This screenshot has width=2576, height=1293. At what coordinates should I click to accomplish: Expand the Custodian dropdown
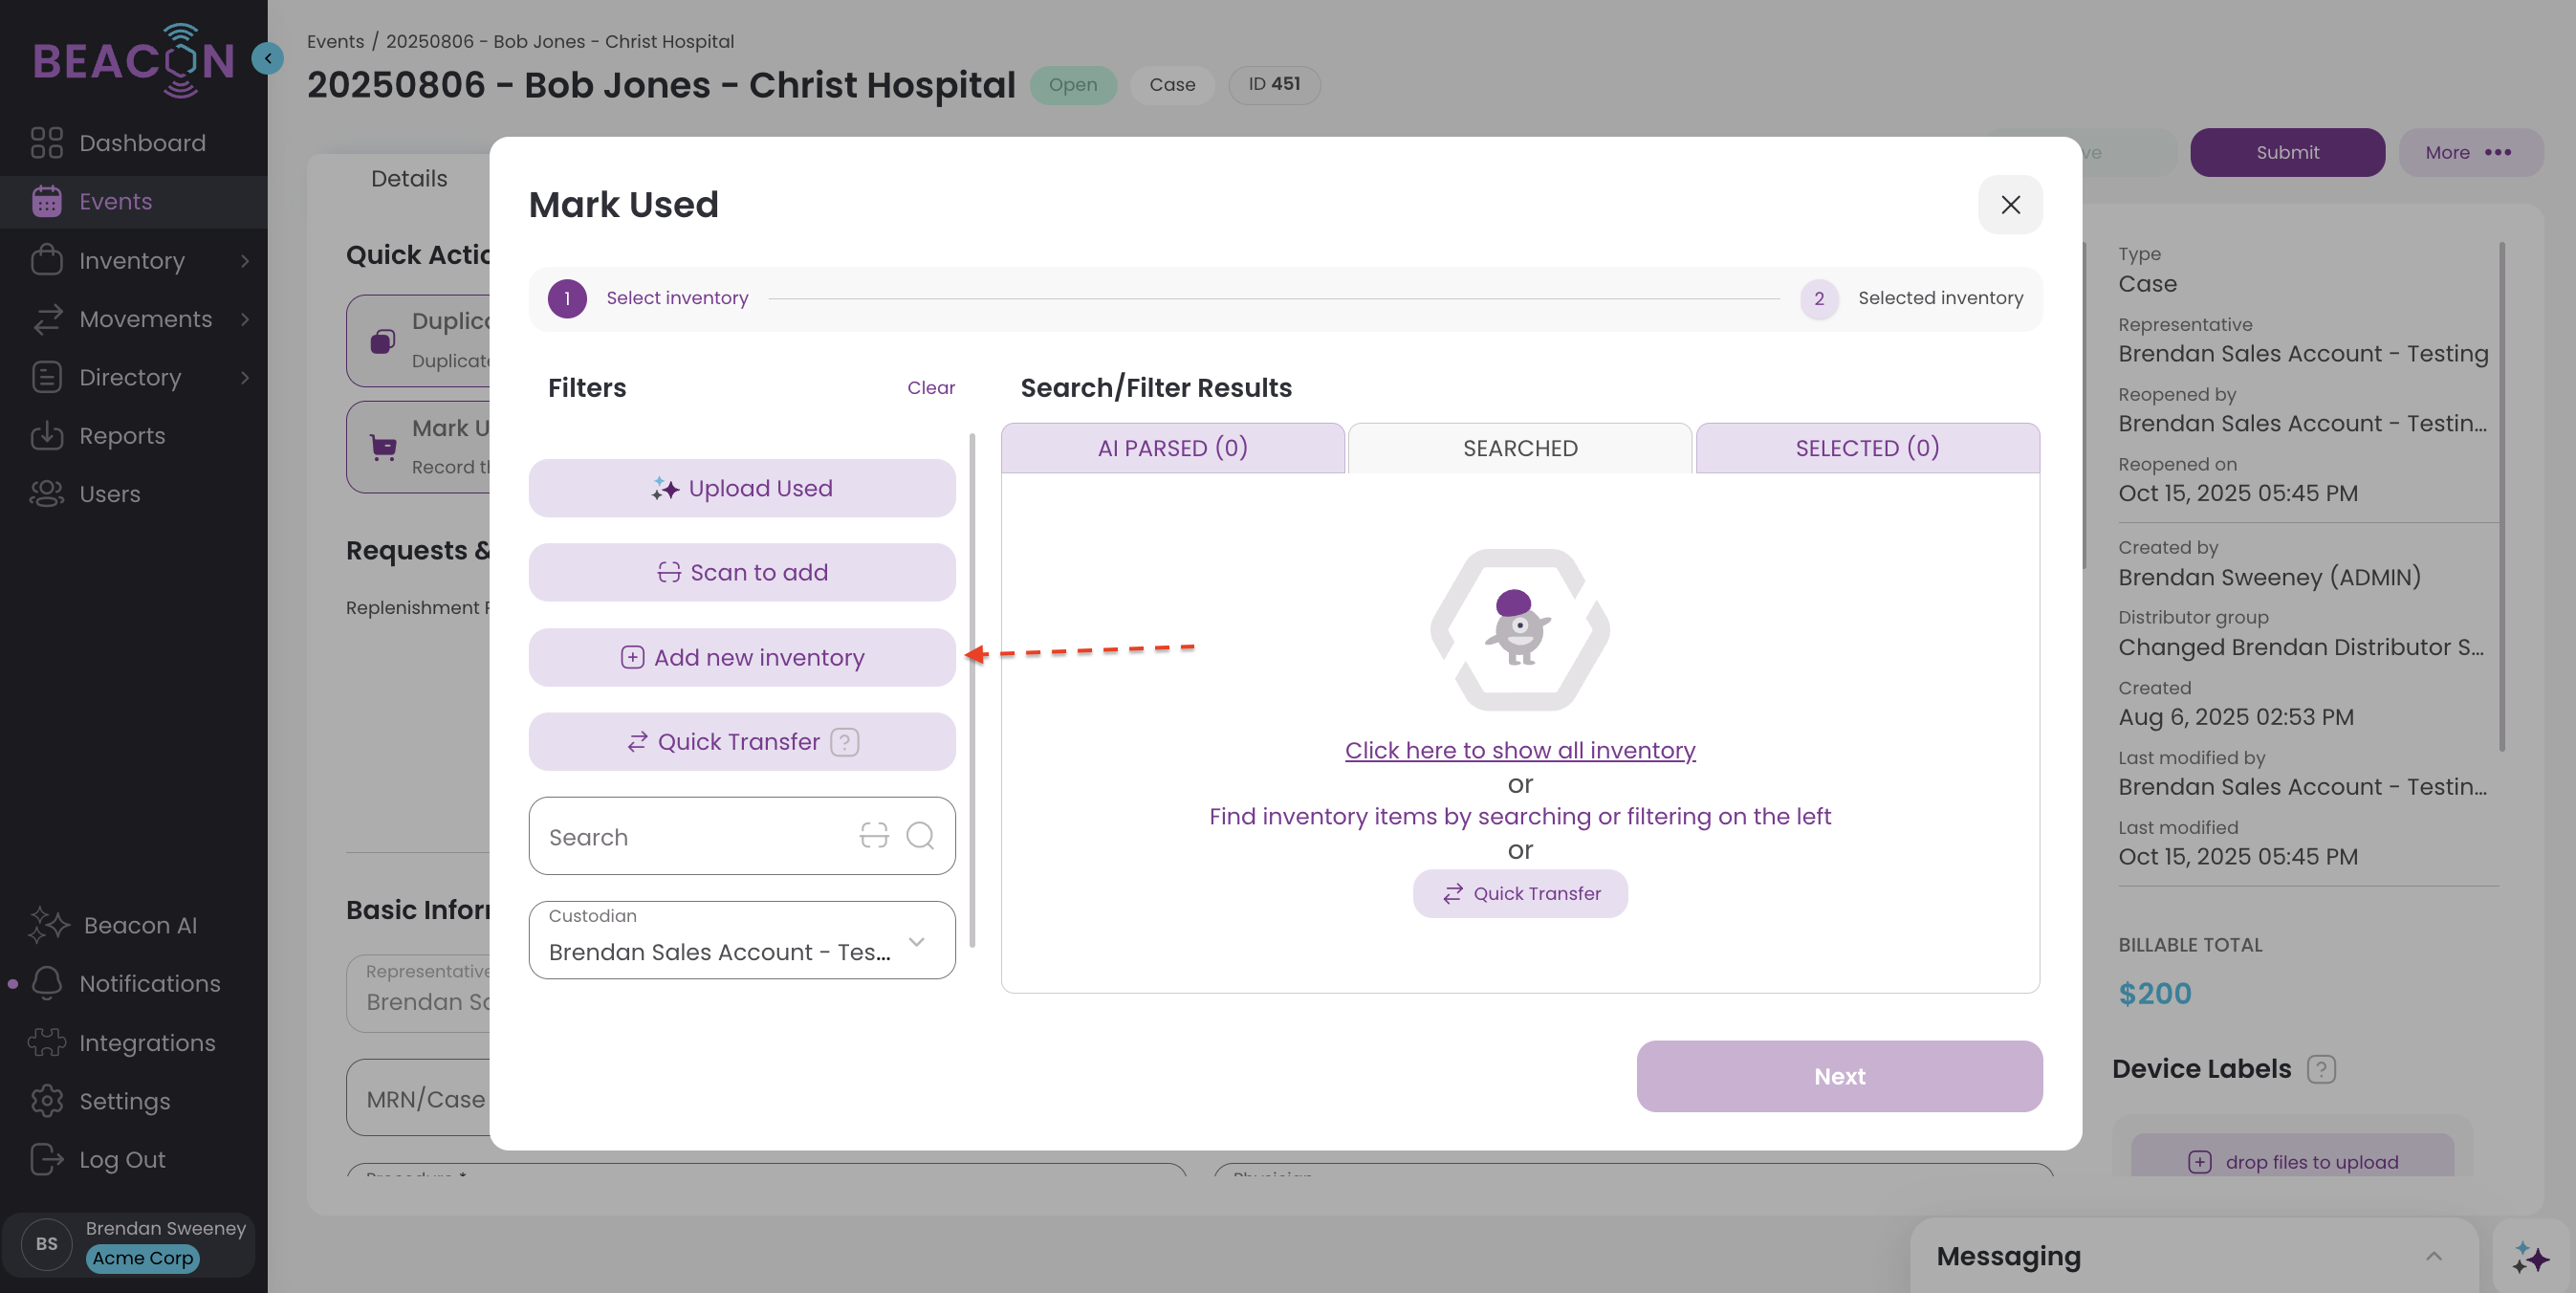(x=916, y=941)
